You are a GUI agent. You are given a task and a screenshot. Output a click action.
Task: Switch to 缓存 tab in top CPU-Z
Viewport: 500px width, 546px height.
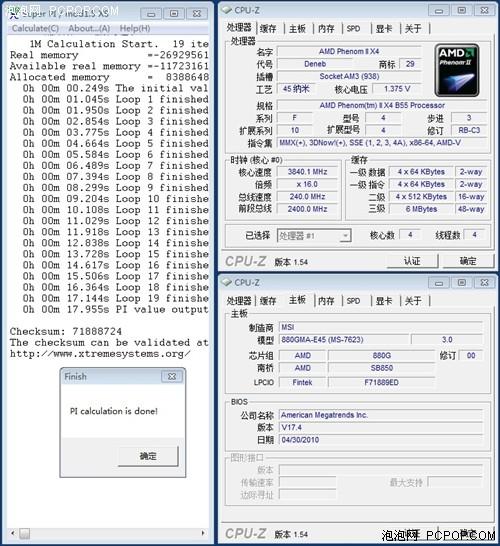point(268,29)
